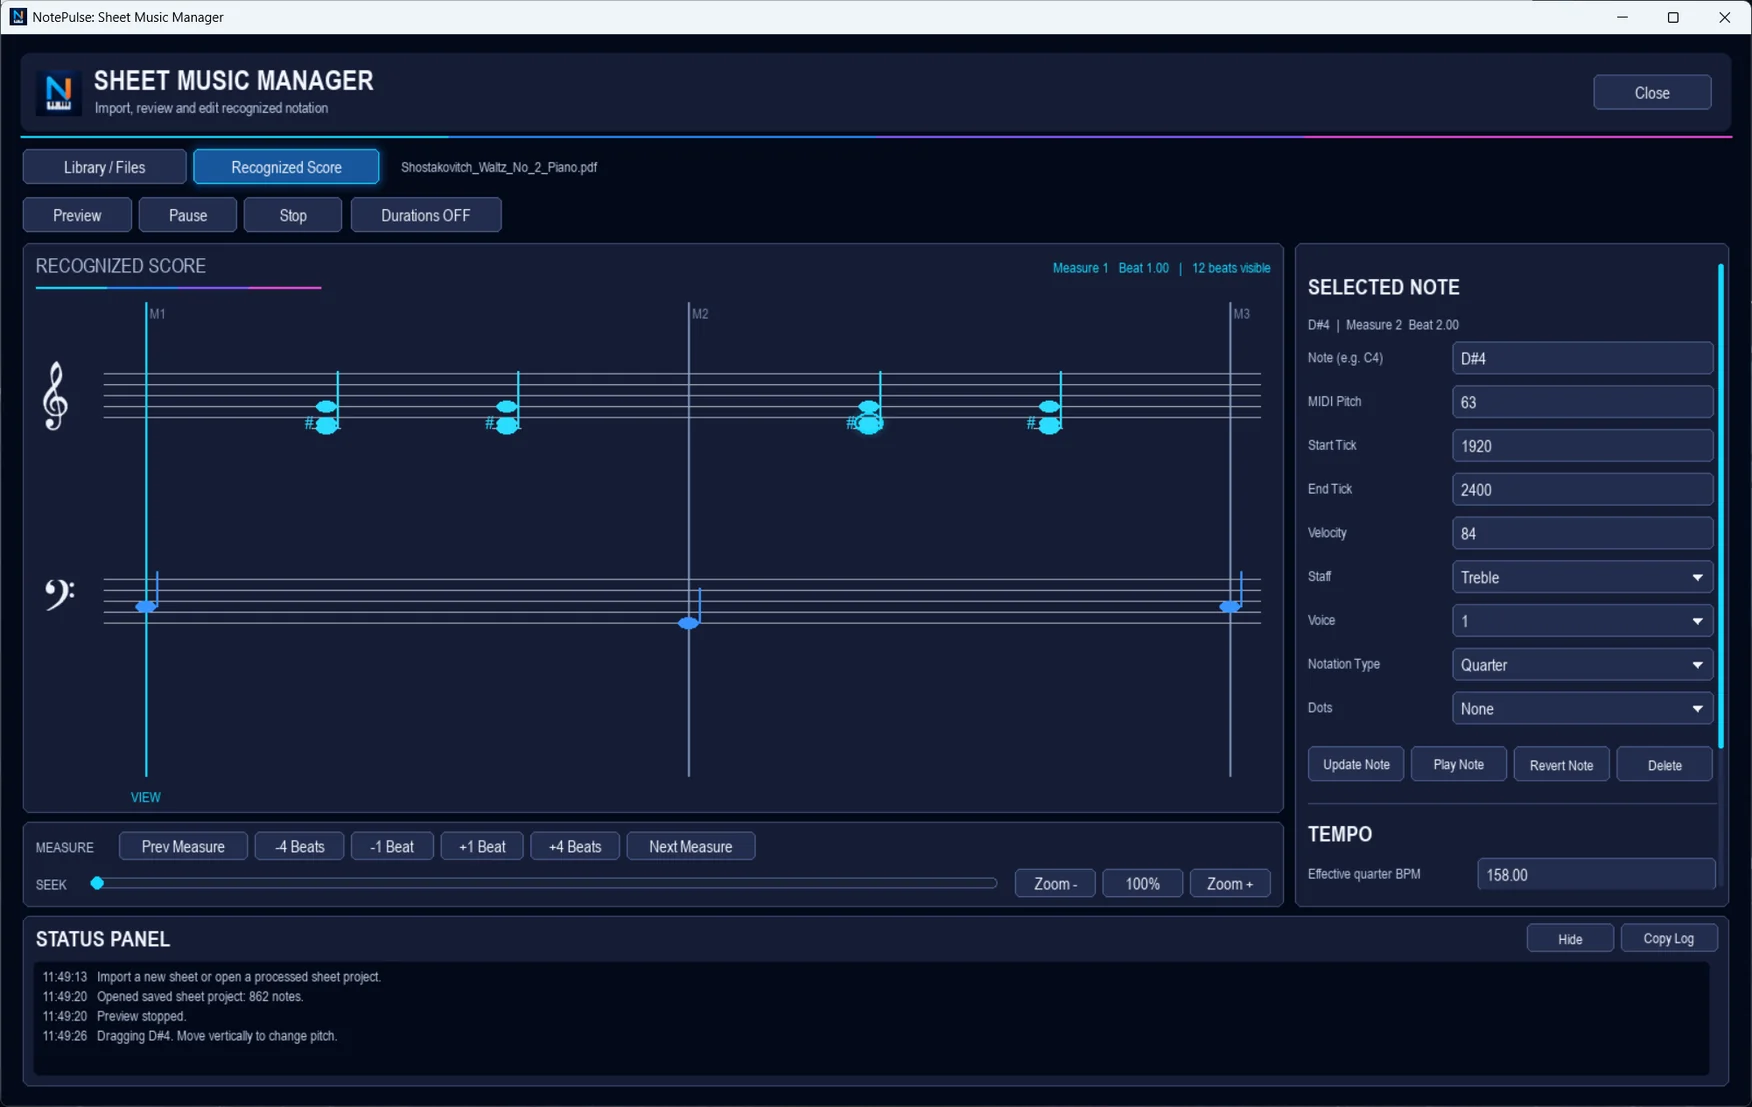Select the first treble chord in measure 2
This screenshot has width=1752, height=1107.
coord(867,416)
